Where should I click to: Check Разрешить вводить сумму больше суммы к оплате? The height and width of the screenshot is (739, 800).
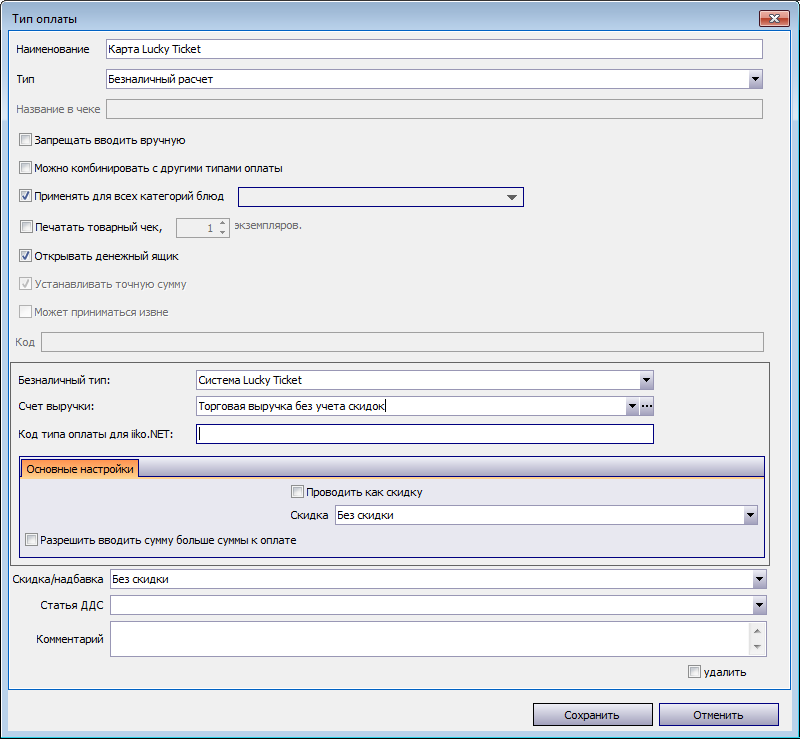click(x=32, y=539)
